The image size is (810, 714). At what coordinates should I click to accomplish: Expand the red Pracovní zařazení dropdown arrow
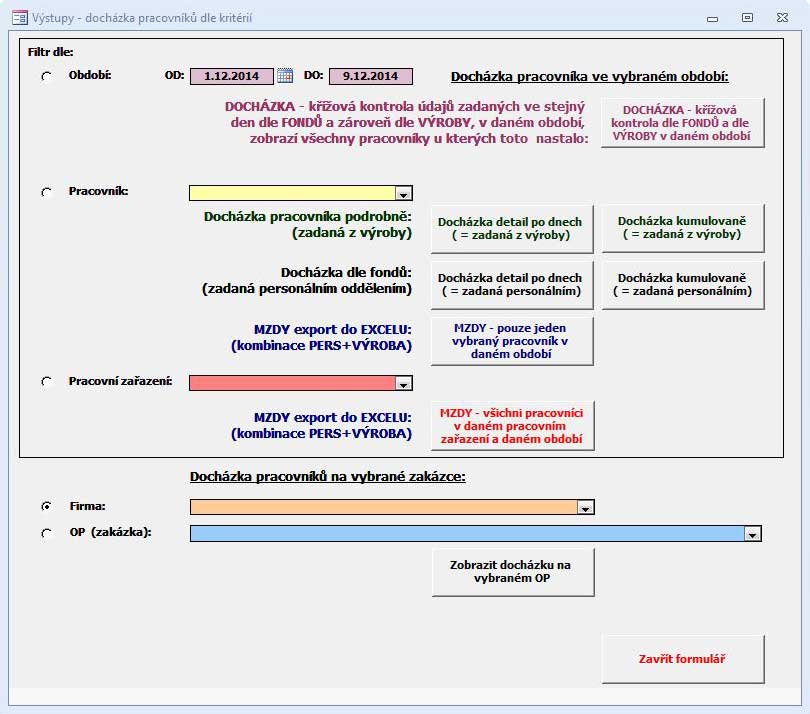coord(403,383)
